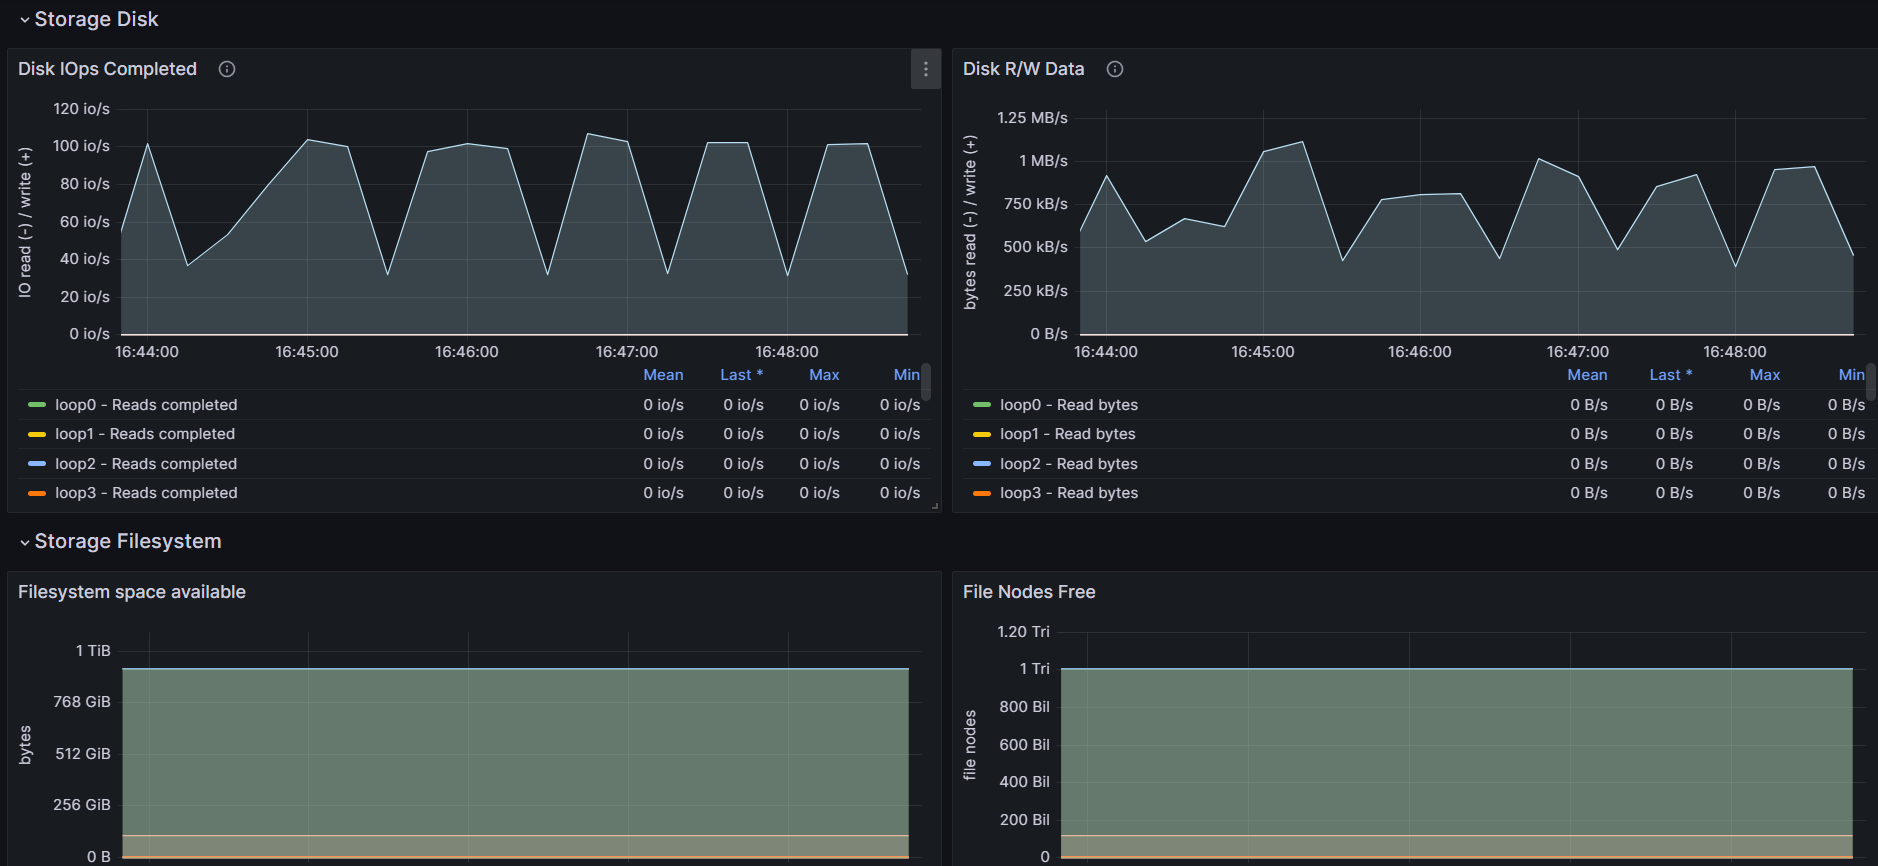Toggle loop1 Reads completed series visibility
1878x866 pixels.
point(145,434)
